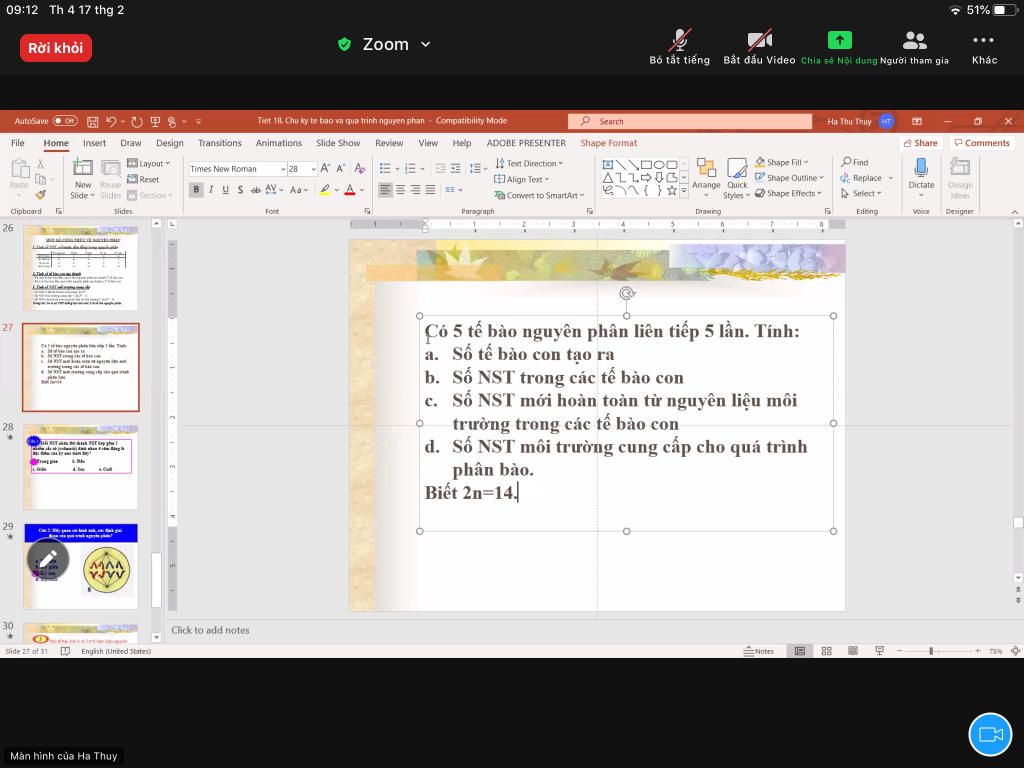Open Change Case Aa dropdown
This screenshot has width=1024, height=768.
tap(298, 189)
